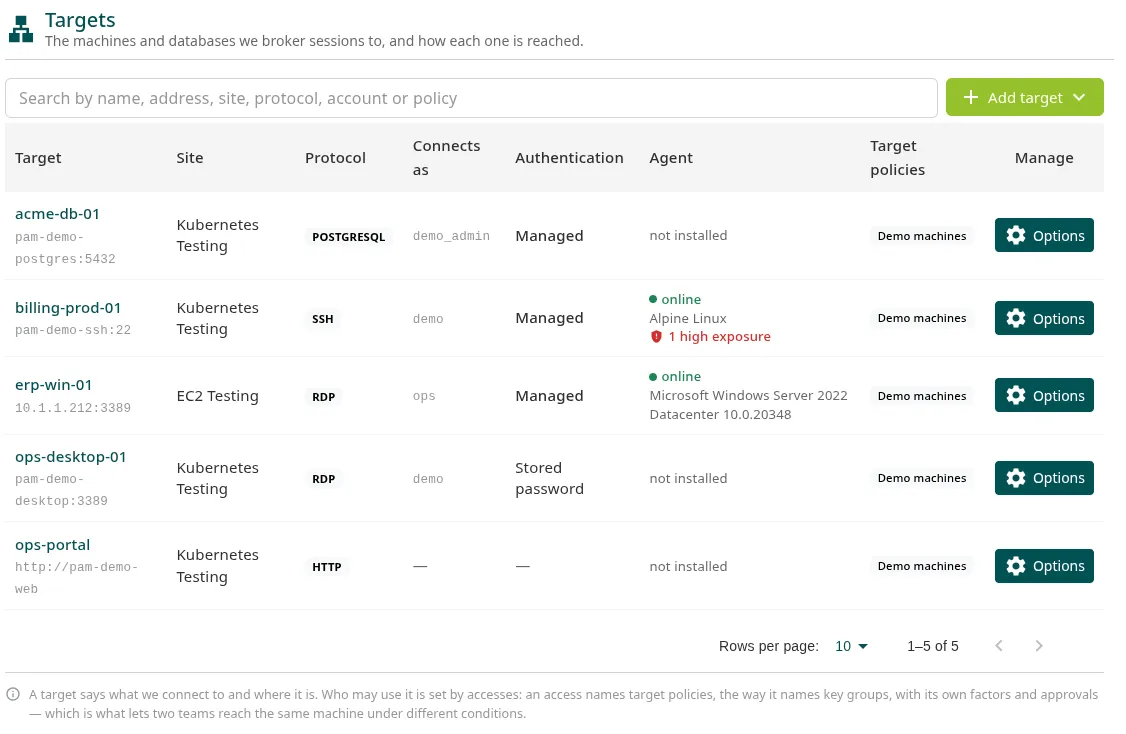
Task: Click the Demo machines policy for ops-desktop-01
Action: tap(922, 478)
